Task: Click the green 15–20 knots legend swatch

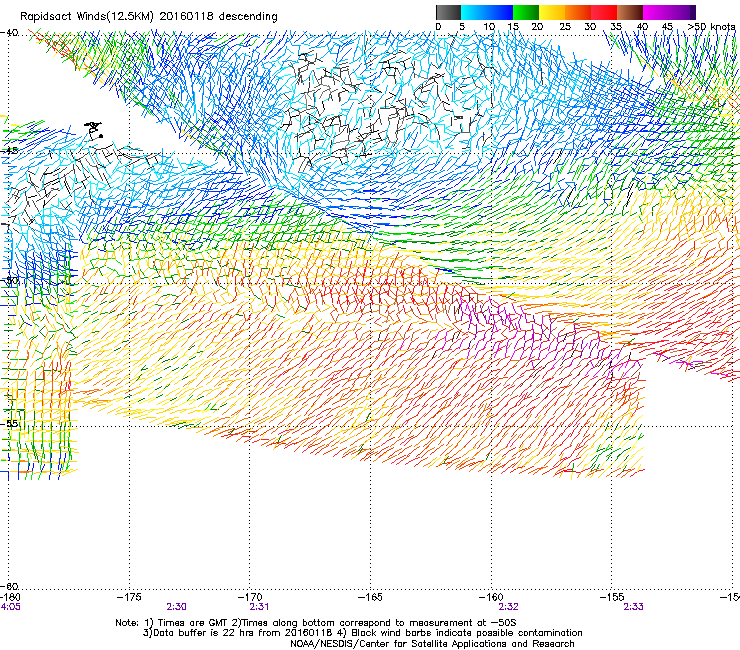Action: (526, 12)
